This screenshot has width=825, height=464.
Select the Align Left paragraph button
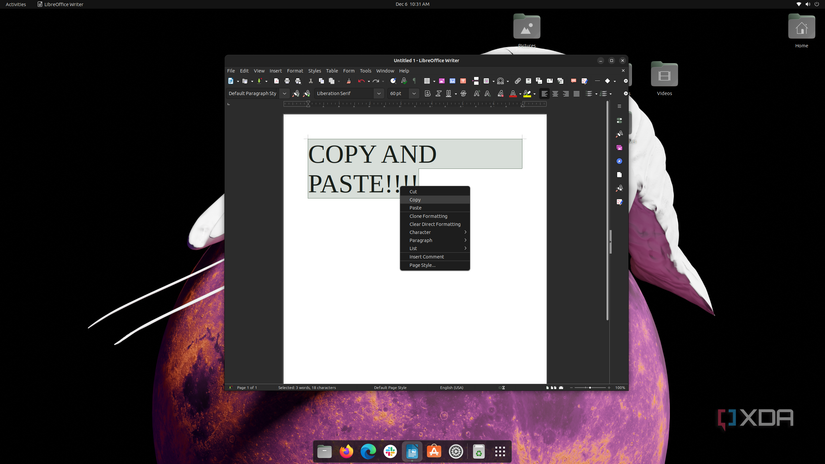tap(545, 93)
